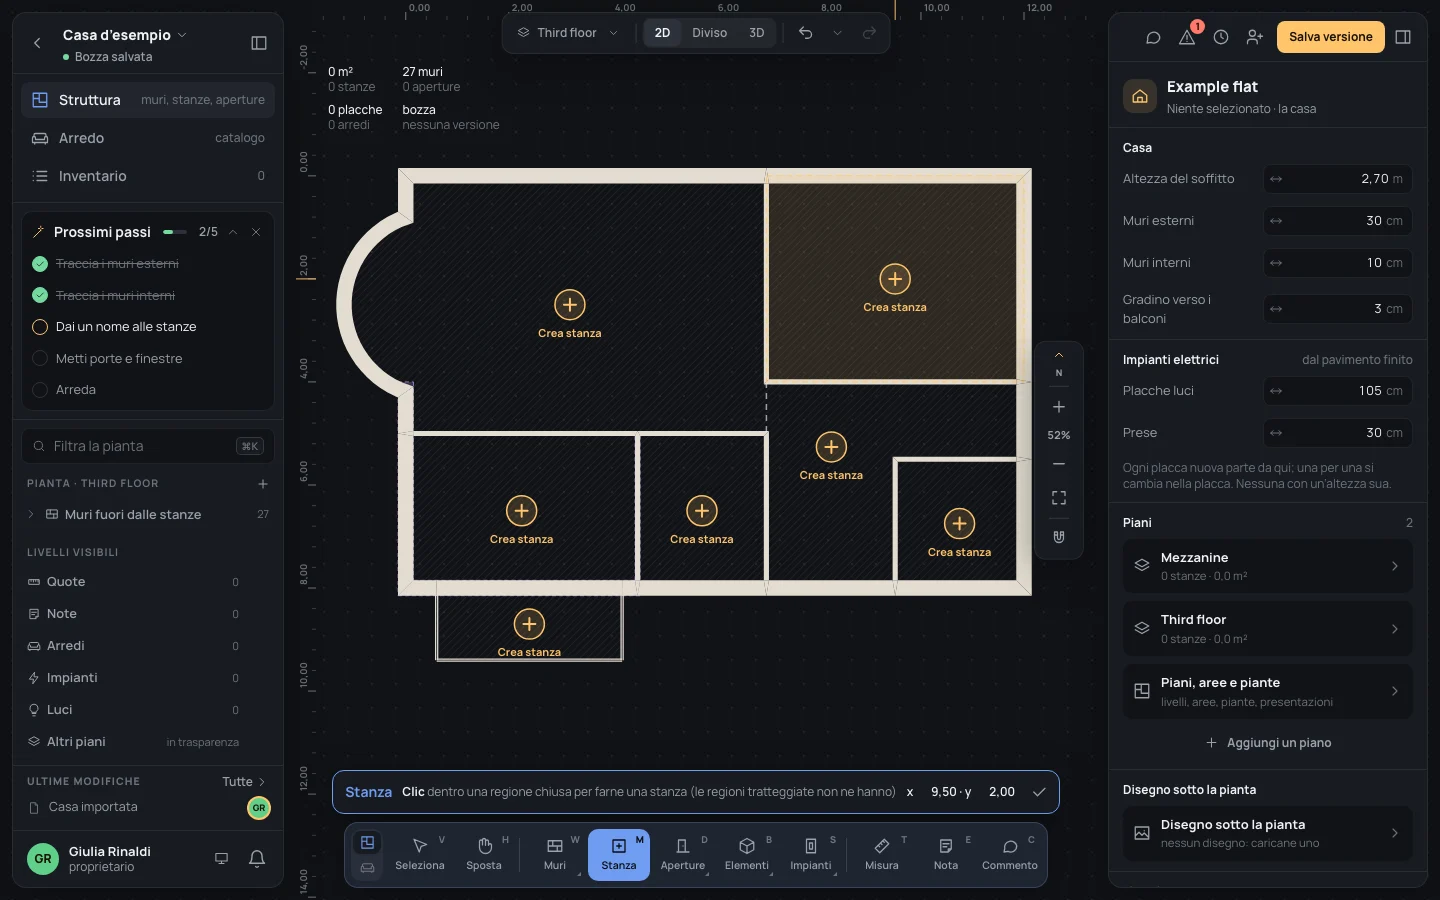
Task: Select the Misura ruler tool
Action: click(x=882, y=855)
